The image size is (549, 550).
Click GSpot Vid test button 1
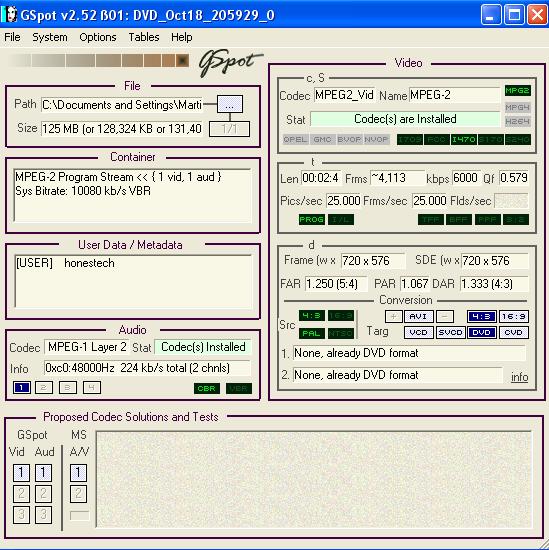tap(21, 473)
